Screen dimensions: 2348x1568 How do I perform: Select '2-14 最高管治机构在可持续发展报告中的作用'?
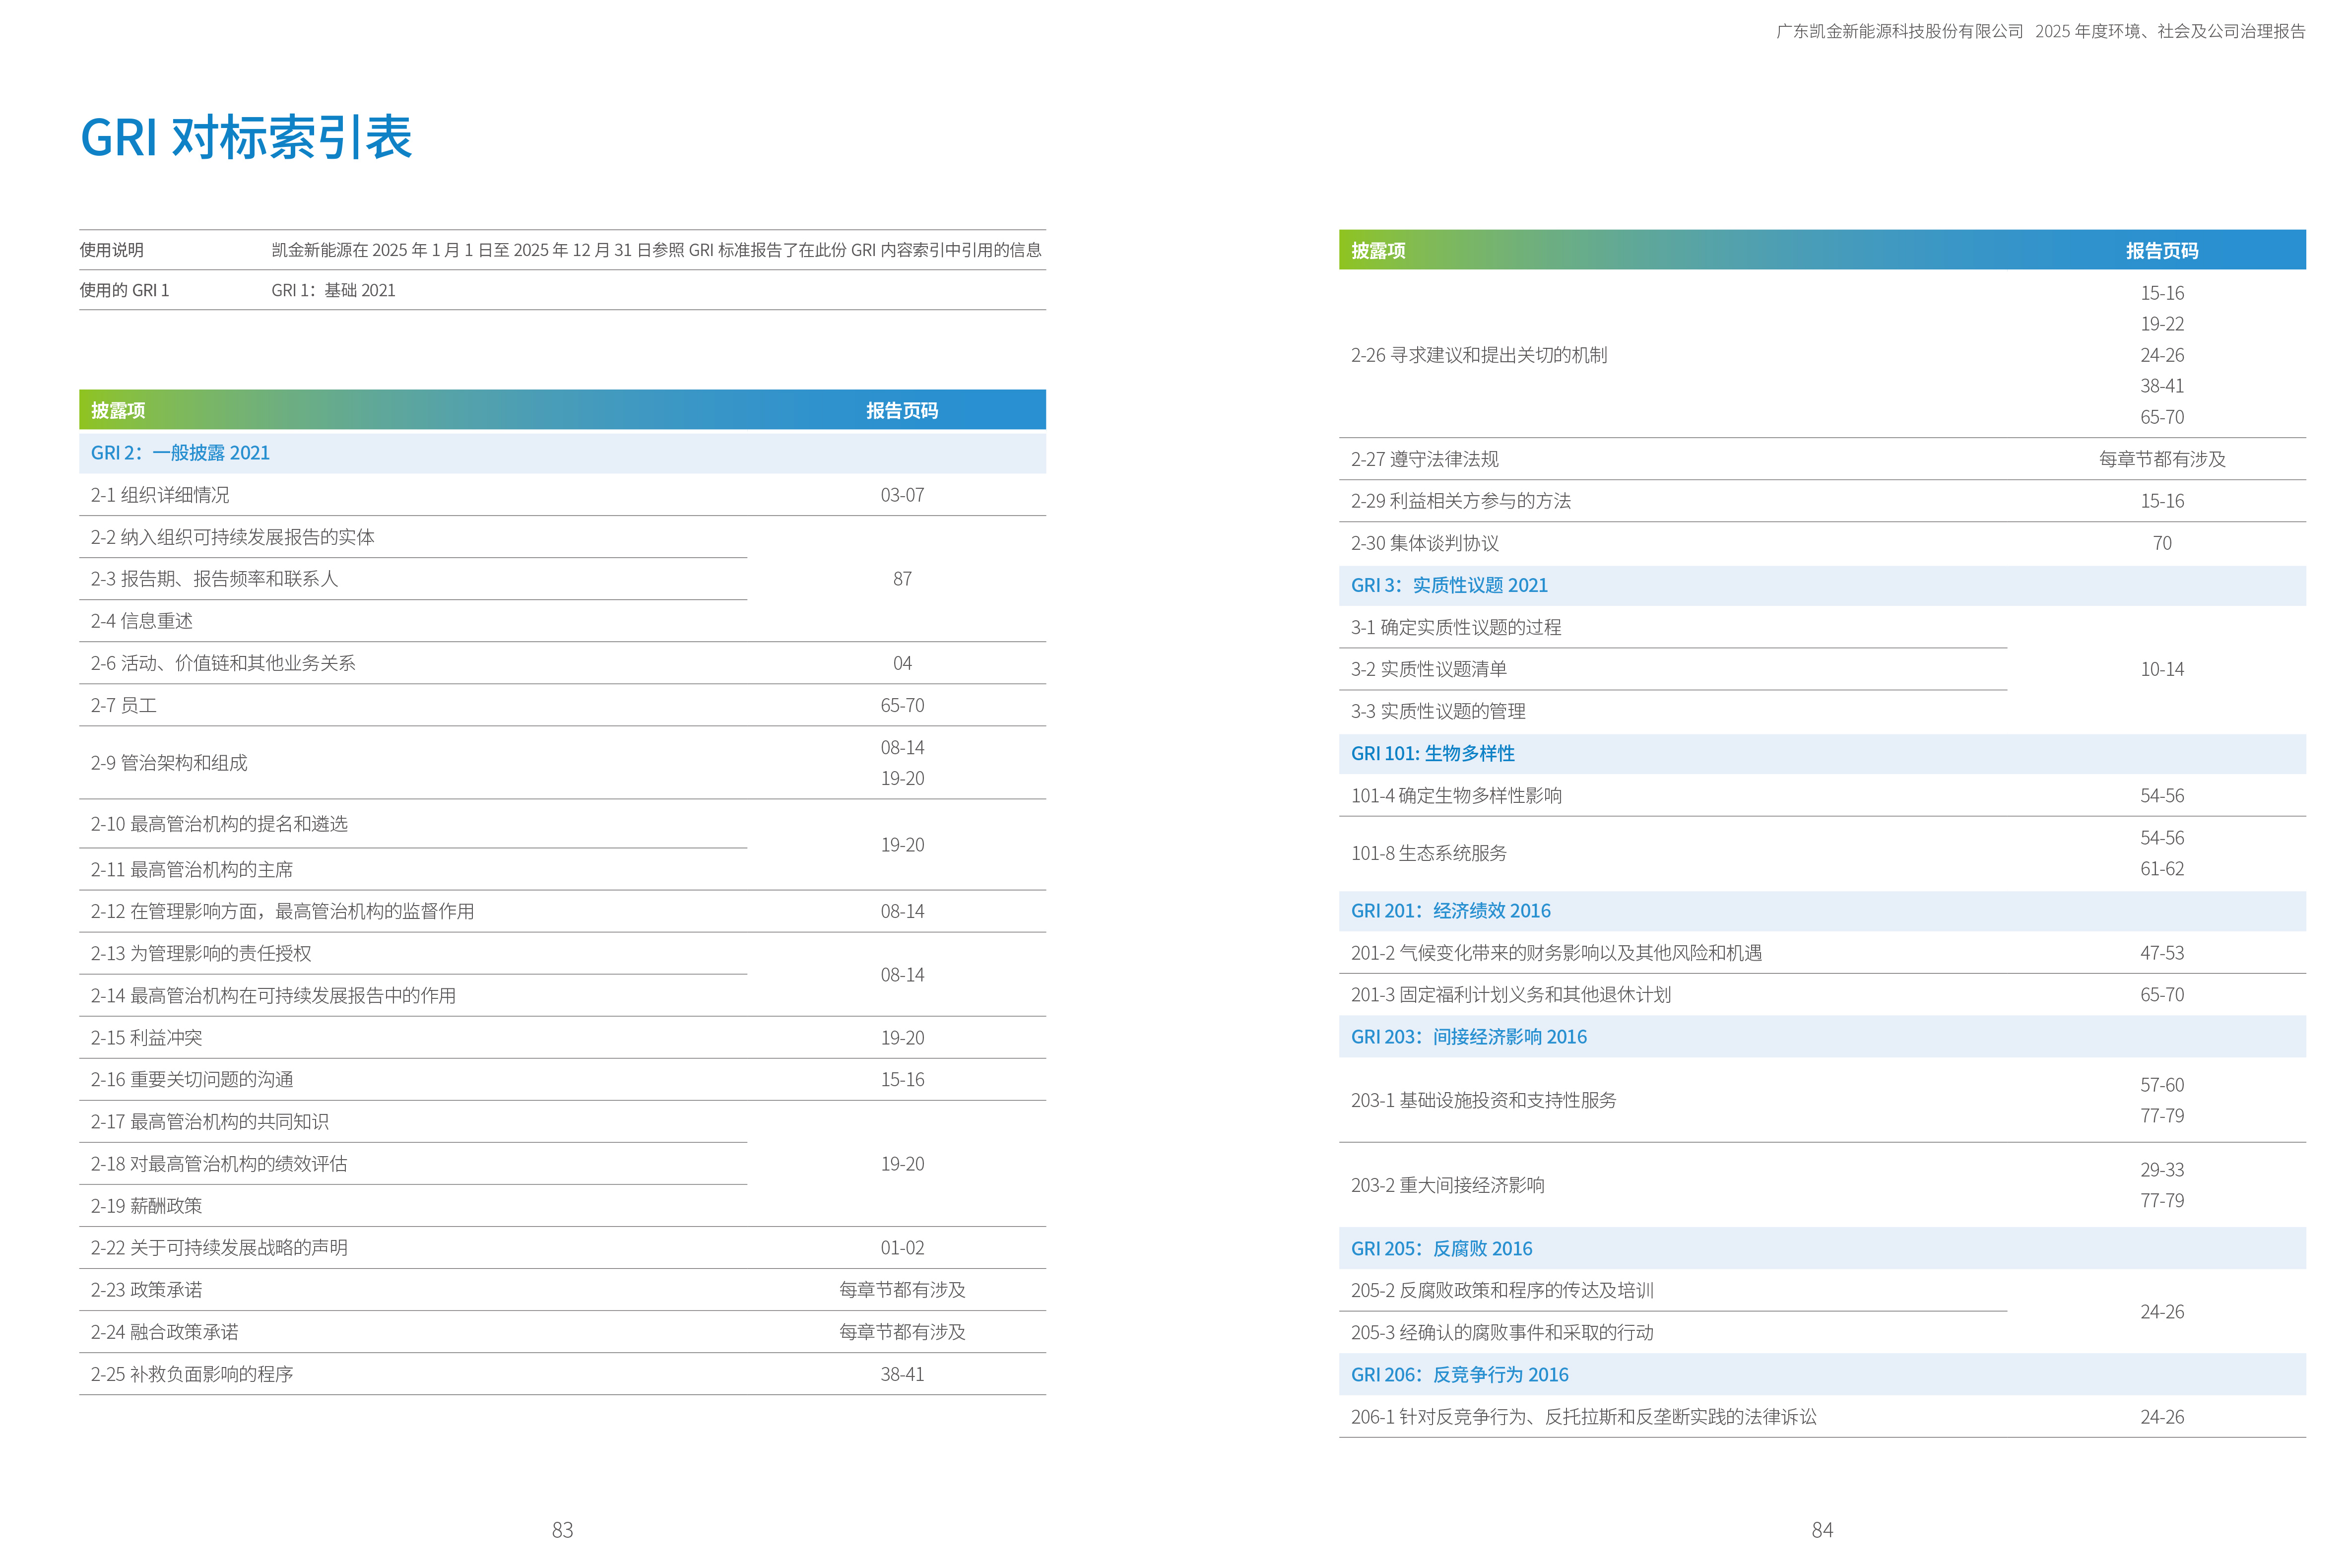pyautogui.click(x=273, y=996)
